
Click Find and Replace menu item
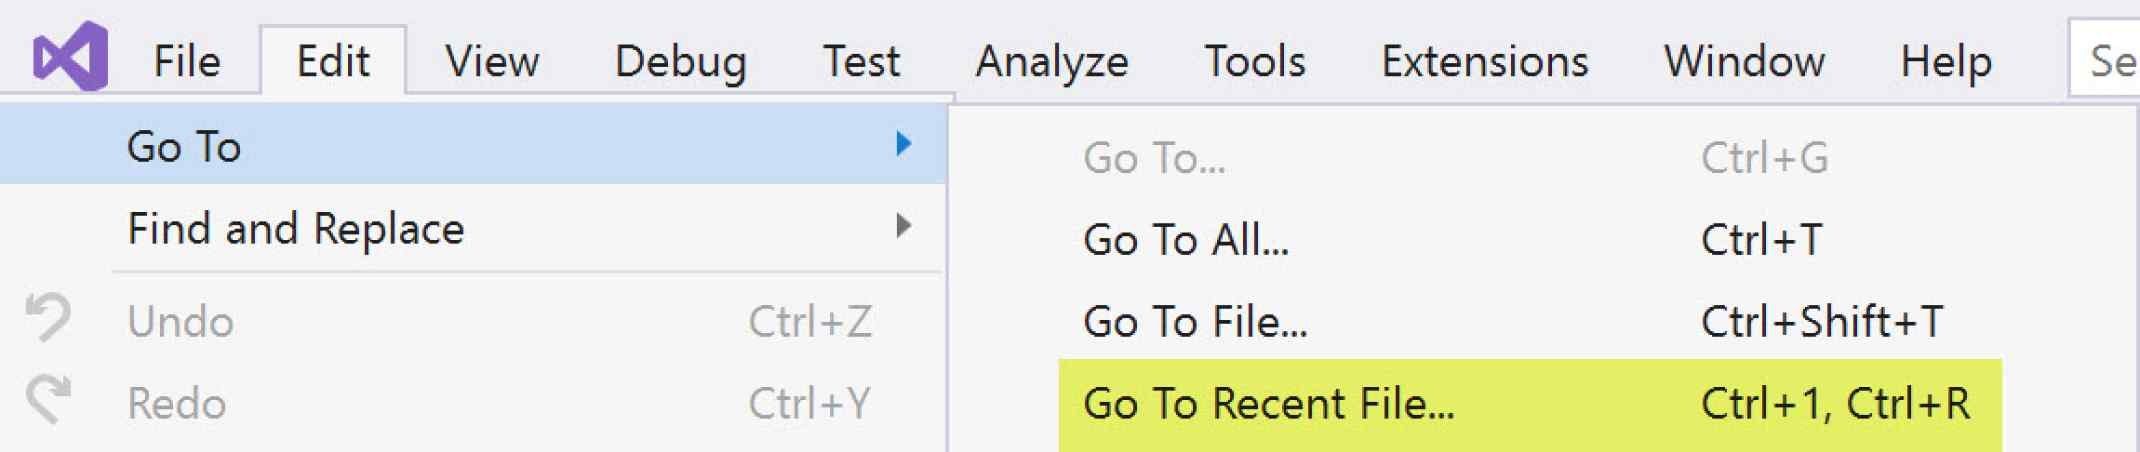click(296, 229)
